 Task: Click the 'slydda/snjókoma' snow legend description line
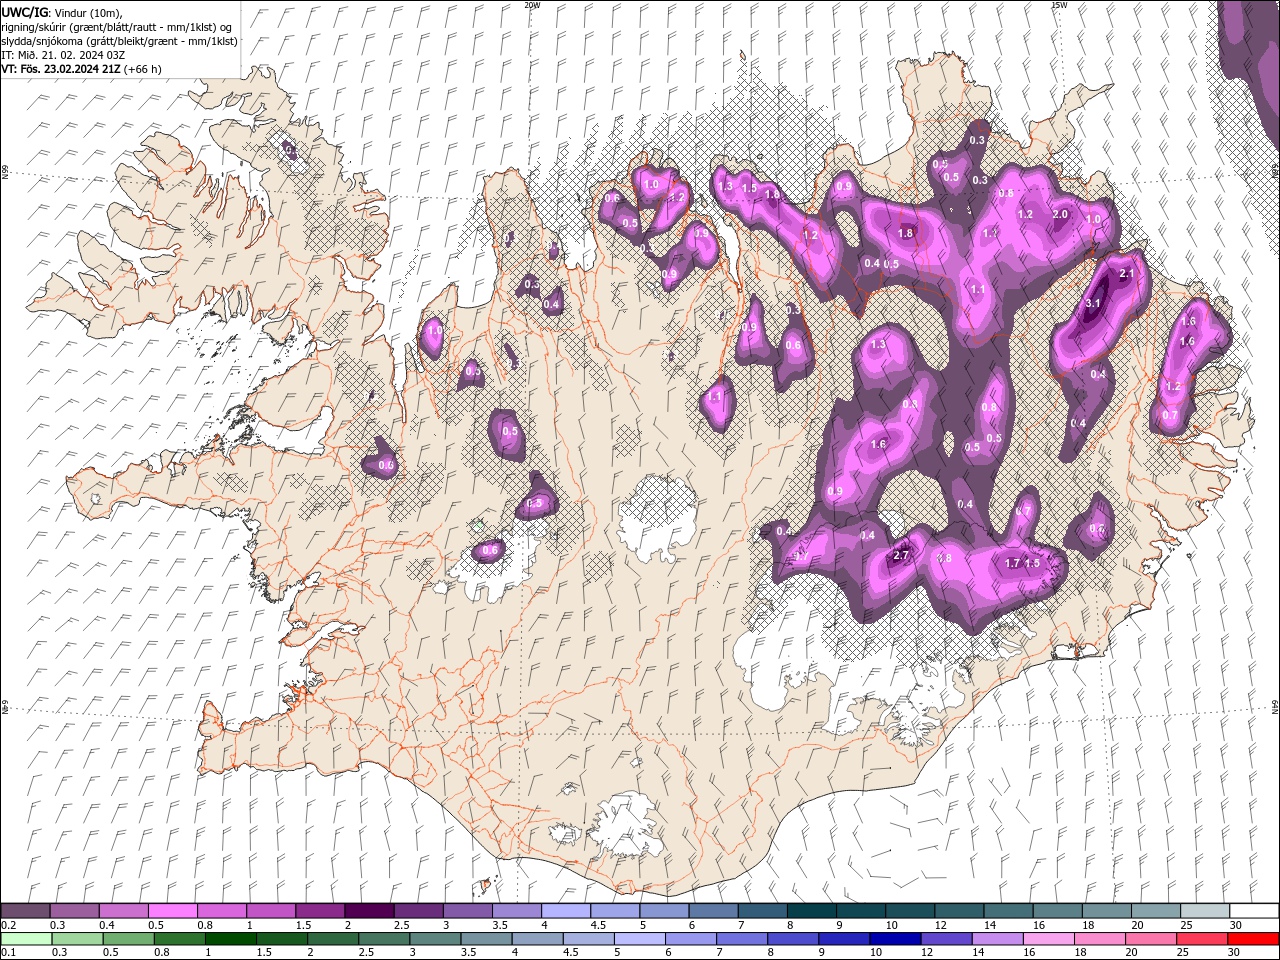pos(119,40)
